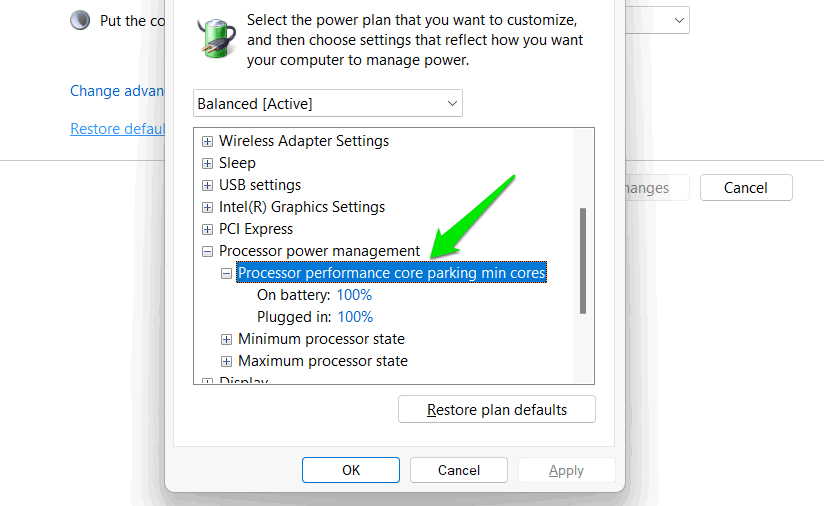Click the settings list vertical scrollbar
Screen dimensions: 824x506
[x=583, y=260]
